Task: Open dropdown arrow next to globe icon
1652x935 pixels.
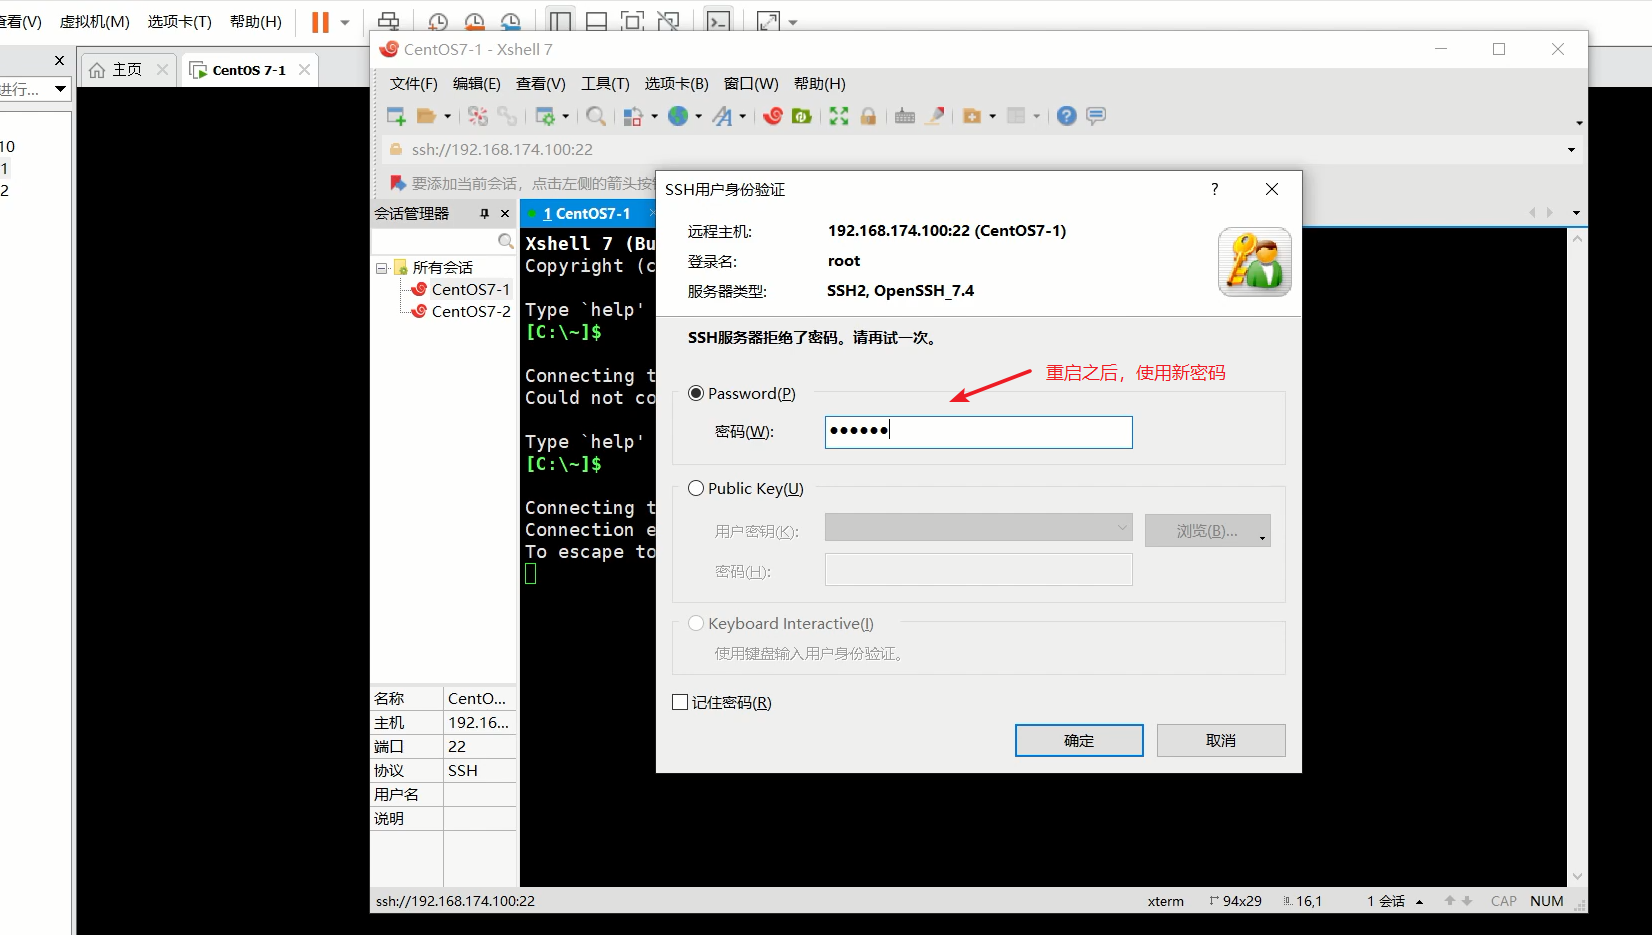Action: click(698, 117)
